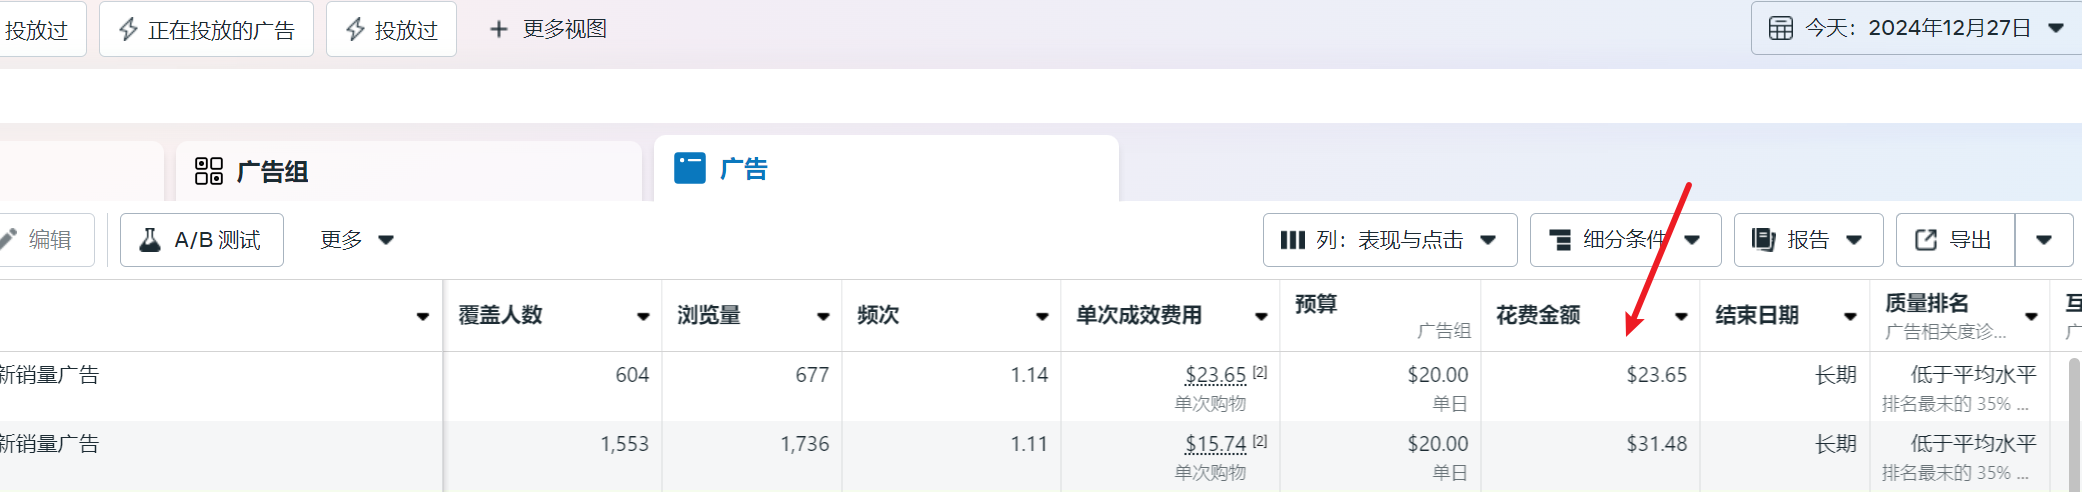2082x492 pixels.
Task: Click the breakdown icon beside 细分条件
Action: (1559, 240)
